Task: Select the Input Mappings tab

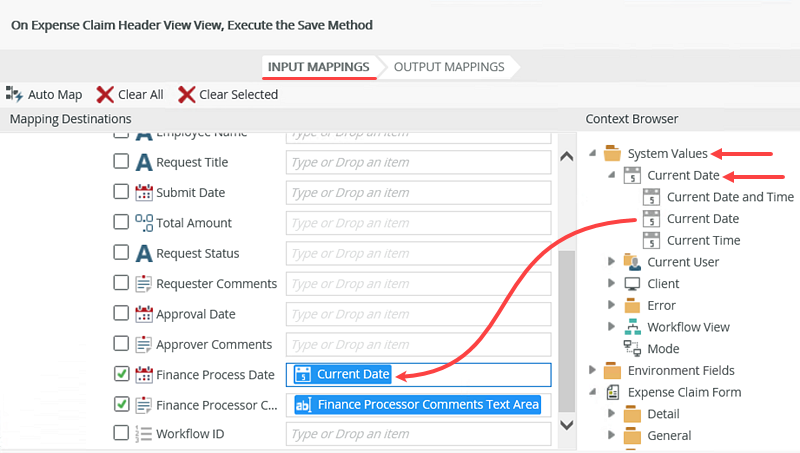Action: (x=317, y=67)
